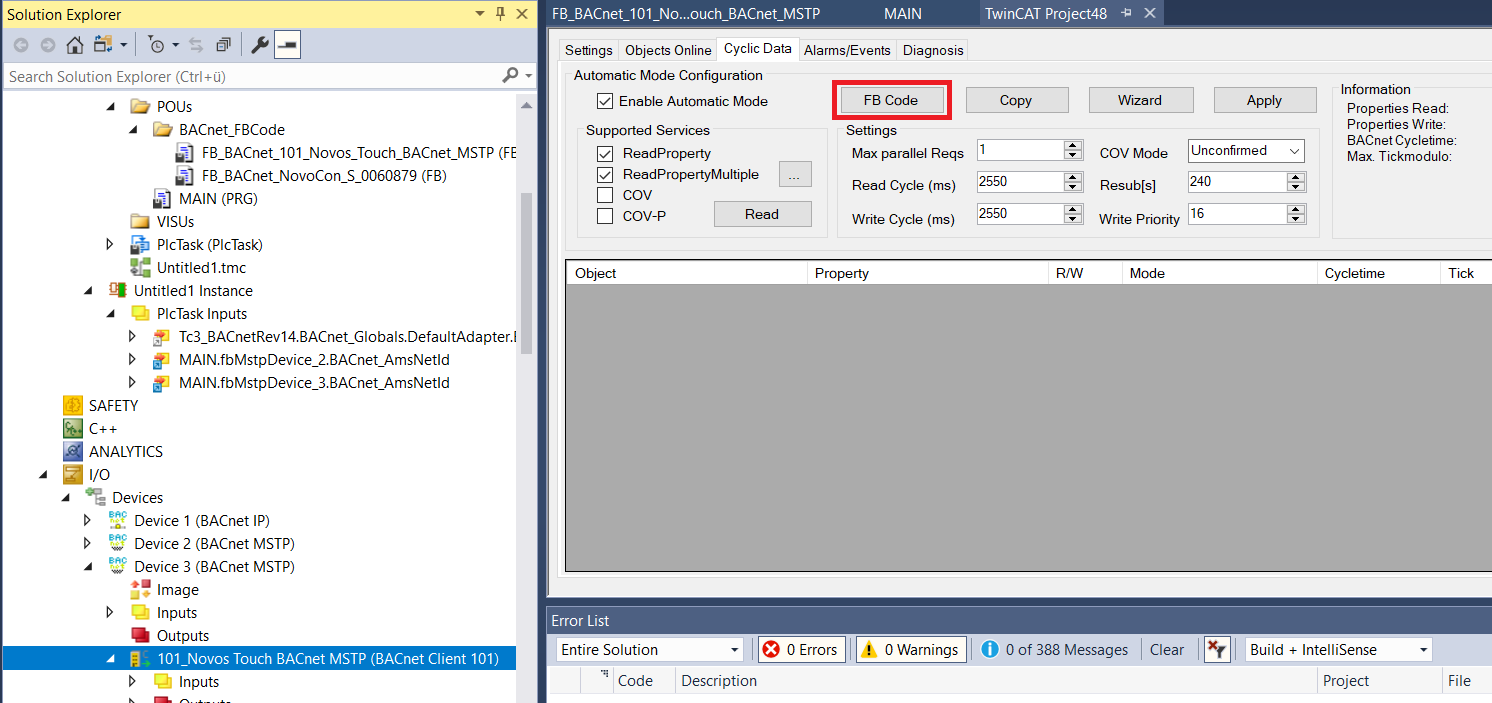Expand Device 1 (BACnet IP) node
The height and width of the screenshot is (703, 1492).
[88, 520]
